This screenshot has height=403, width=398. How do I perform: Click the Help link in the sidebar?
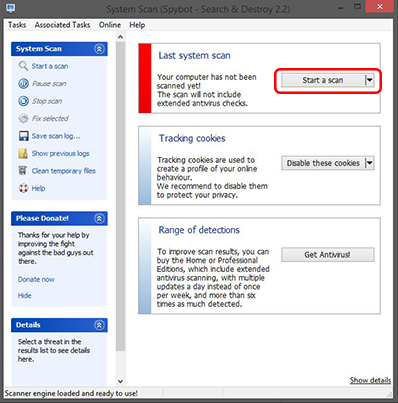pos(38,188)
